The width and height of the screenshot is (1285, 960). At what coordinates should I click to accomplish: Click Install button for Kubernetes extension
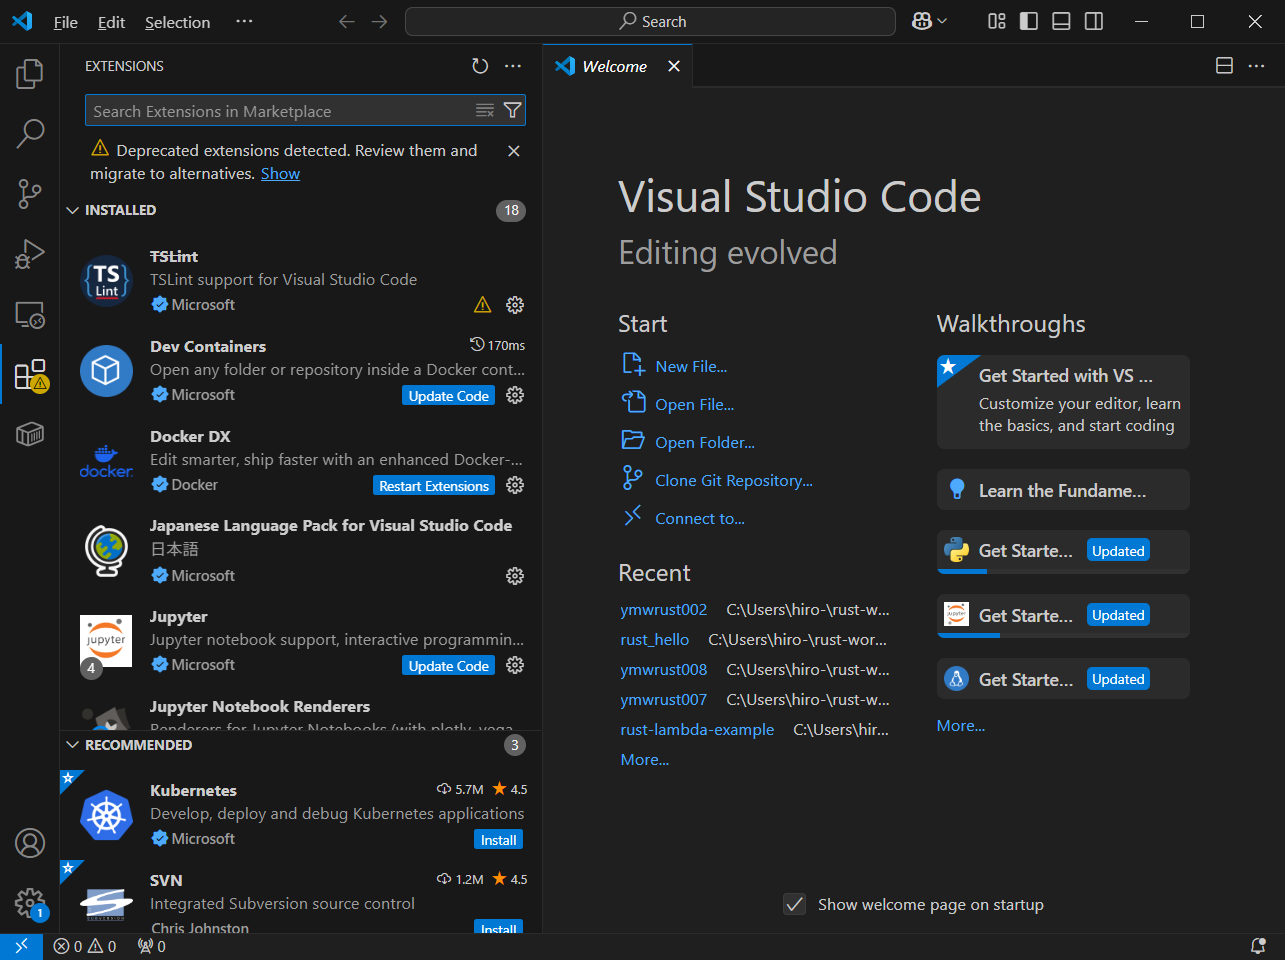[x=498, y=840]
